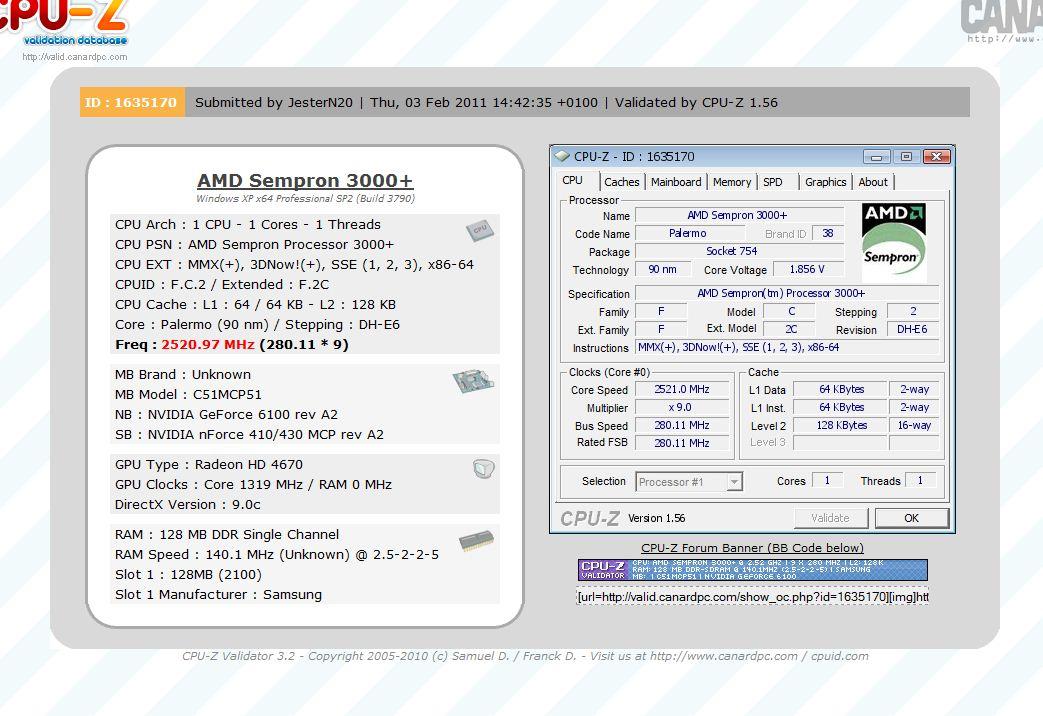Close the CPU-Z window
Screen dimensions: 1043x716
point(937,157)
